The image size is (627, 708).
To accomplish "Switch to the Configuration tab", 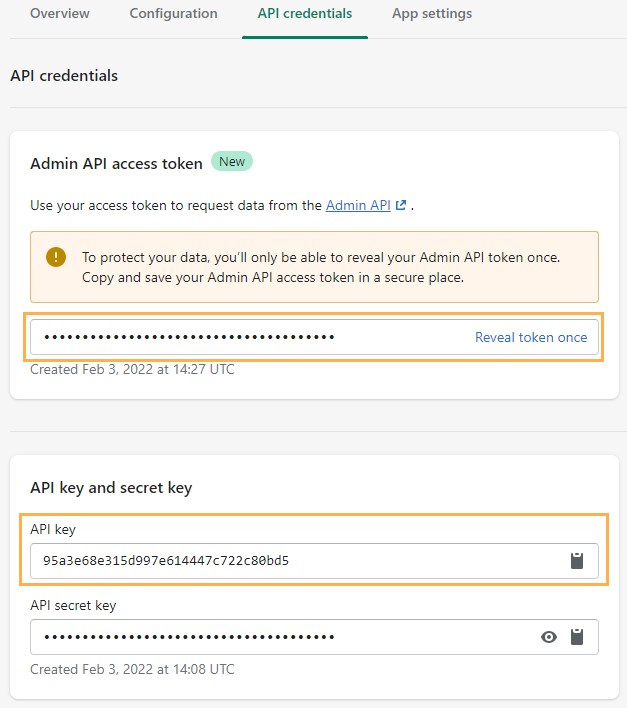I will tap(173, 14).
